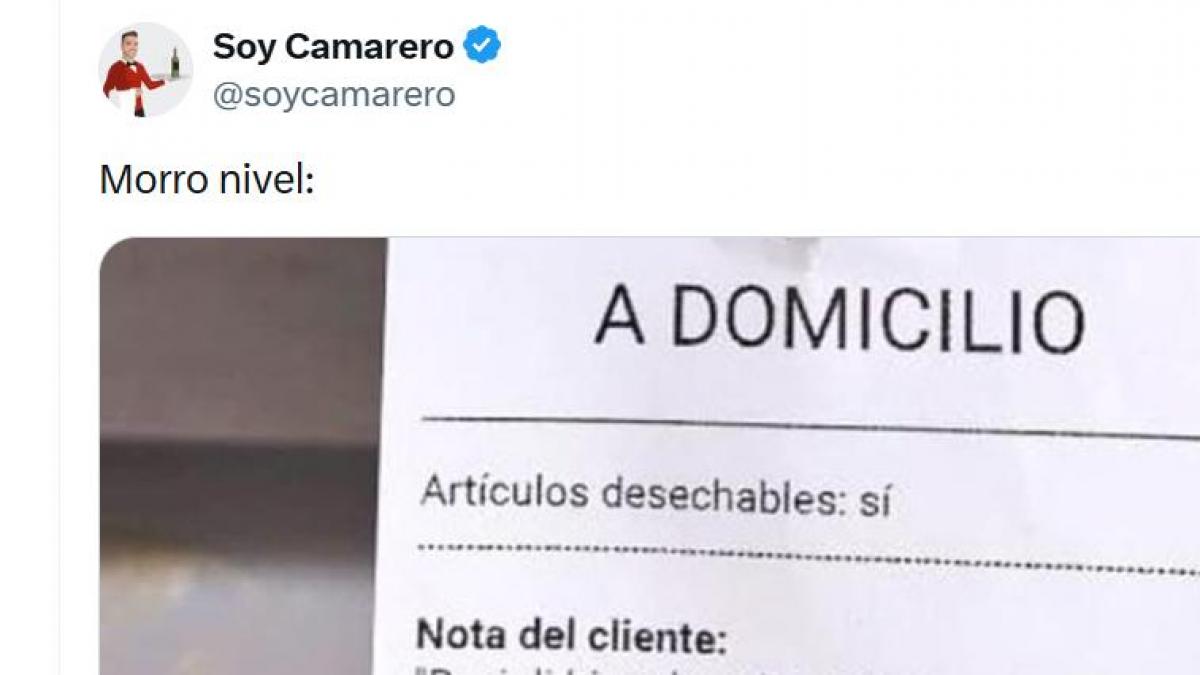Visit the @soycamarero handle link
The width and height of the screenshot is (1200, 675).
tap(334, 94)
